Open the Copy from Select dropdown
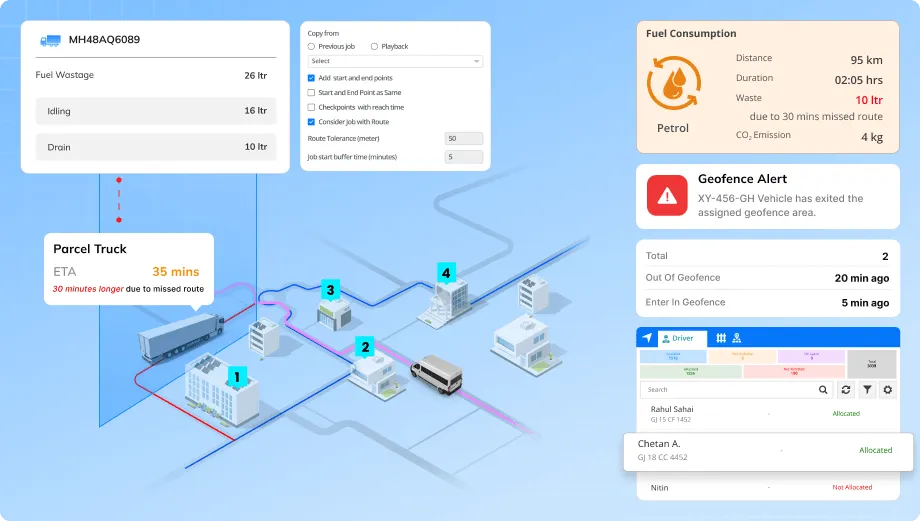This screenshot has height=521, width=920. [395, 61]
